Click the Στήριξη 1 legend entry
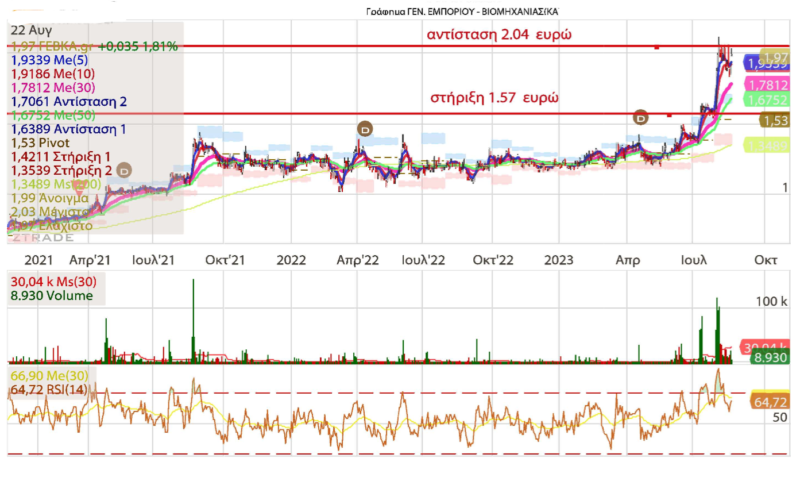This screenshot has height=481, width=800. (x=61, y=157)
